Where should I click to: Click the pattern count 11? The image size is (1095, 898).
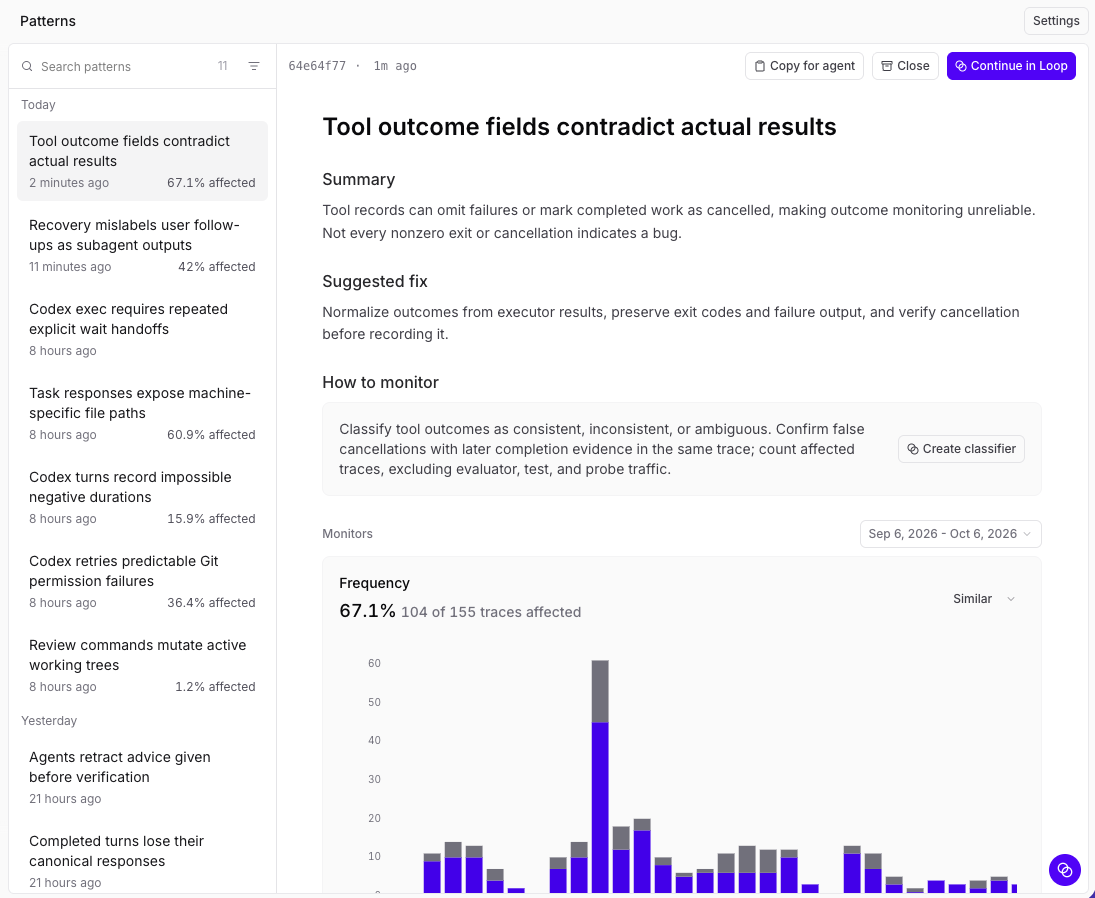pos(223,66)
